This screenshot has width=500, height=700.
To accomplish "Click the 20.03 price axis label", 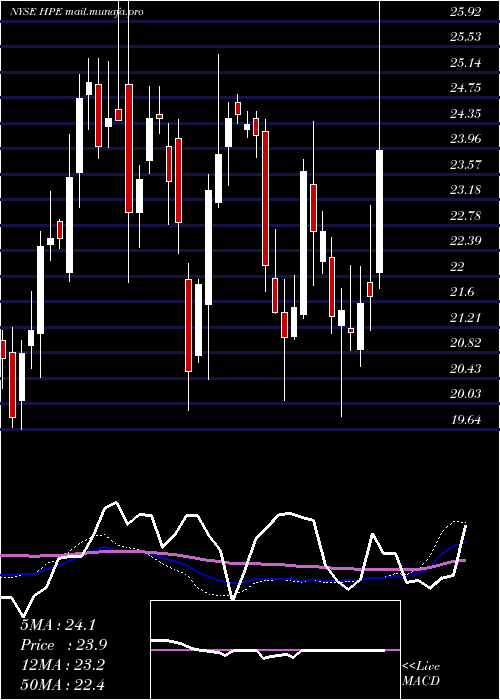I will click(466, 394).
